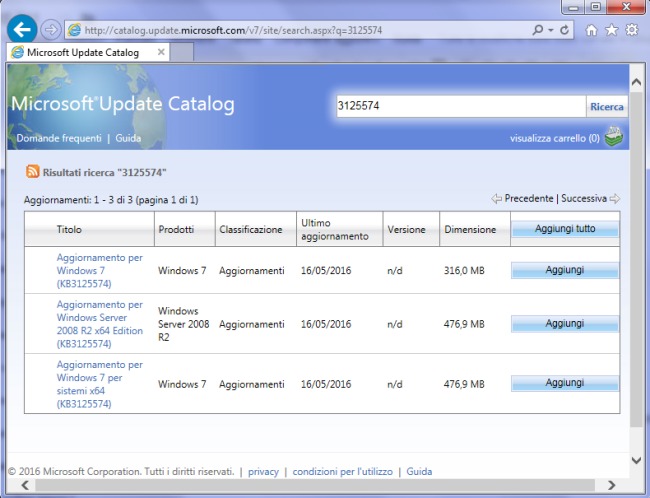This screenshot has width=650, height=498.
Task: Click the Successiva page link
Action: point(584,199)
